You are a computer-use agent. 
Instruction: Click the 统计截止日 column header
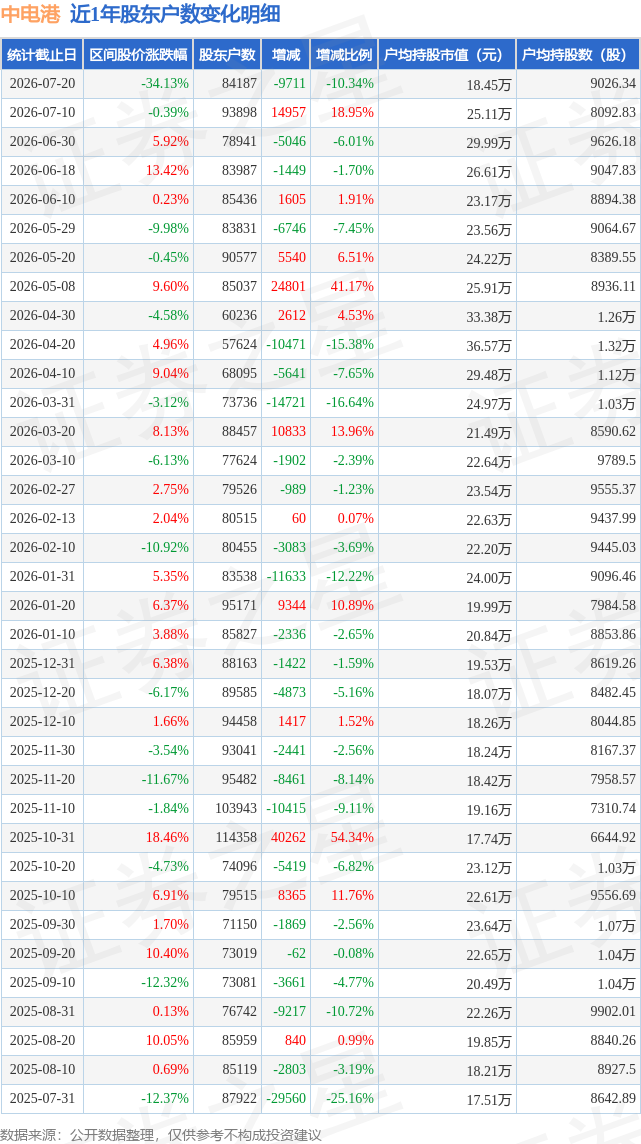pyautogui.click(x=42, y=55)
